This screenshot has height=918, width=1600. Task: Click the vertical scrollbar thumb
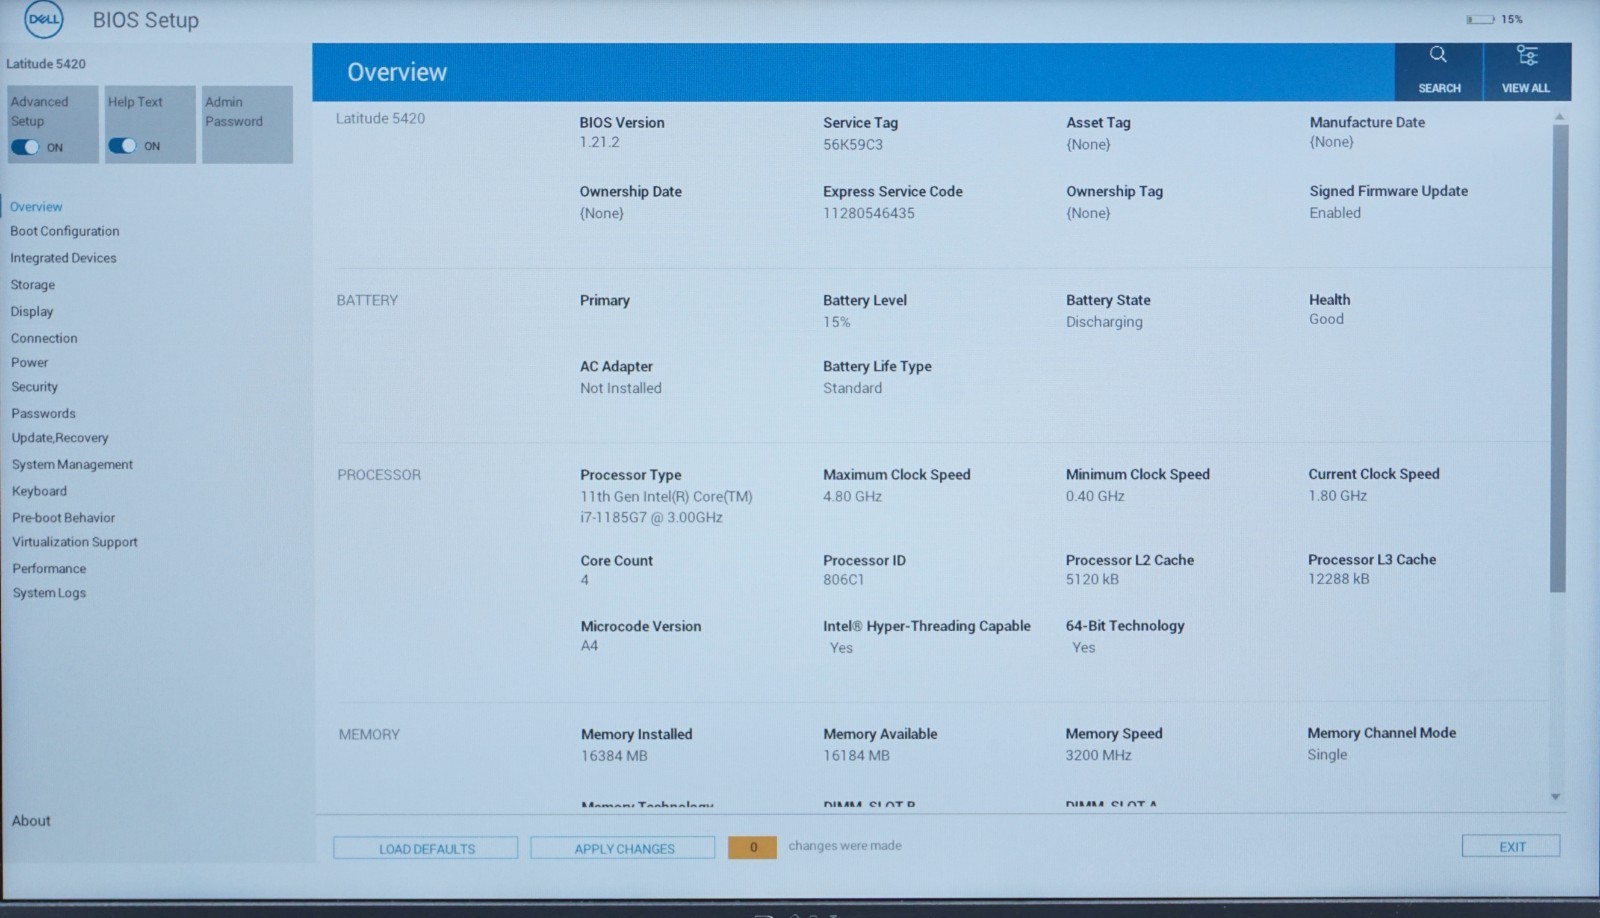[1559, 358]
